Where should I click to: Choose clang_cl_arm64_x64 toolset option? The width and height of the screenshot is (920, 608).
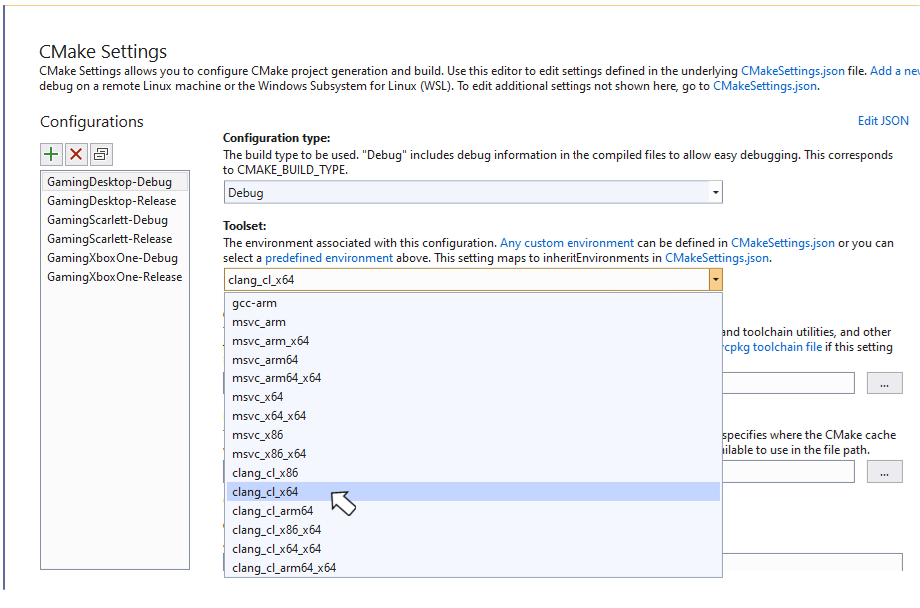click(x=473, y=568)
